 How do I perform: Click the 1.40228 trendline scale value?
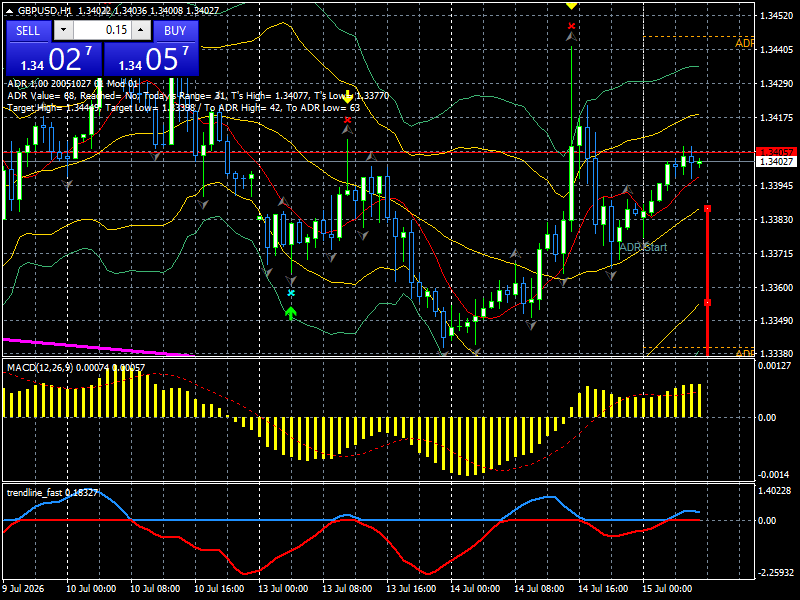[775, 491]
